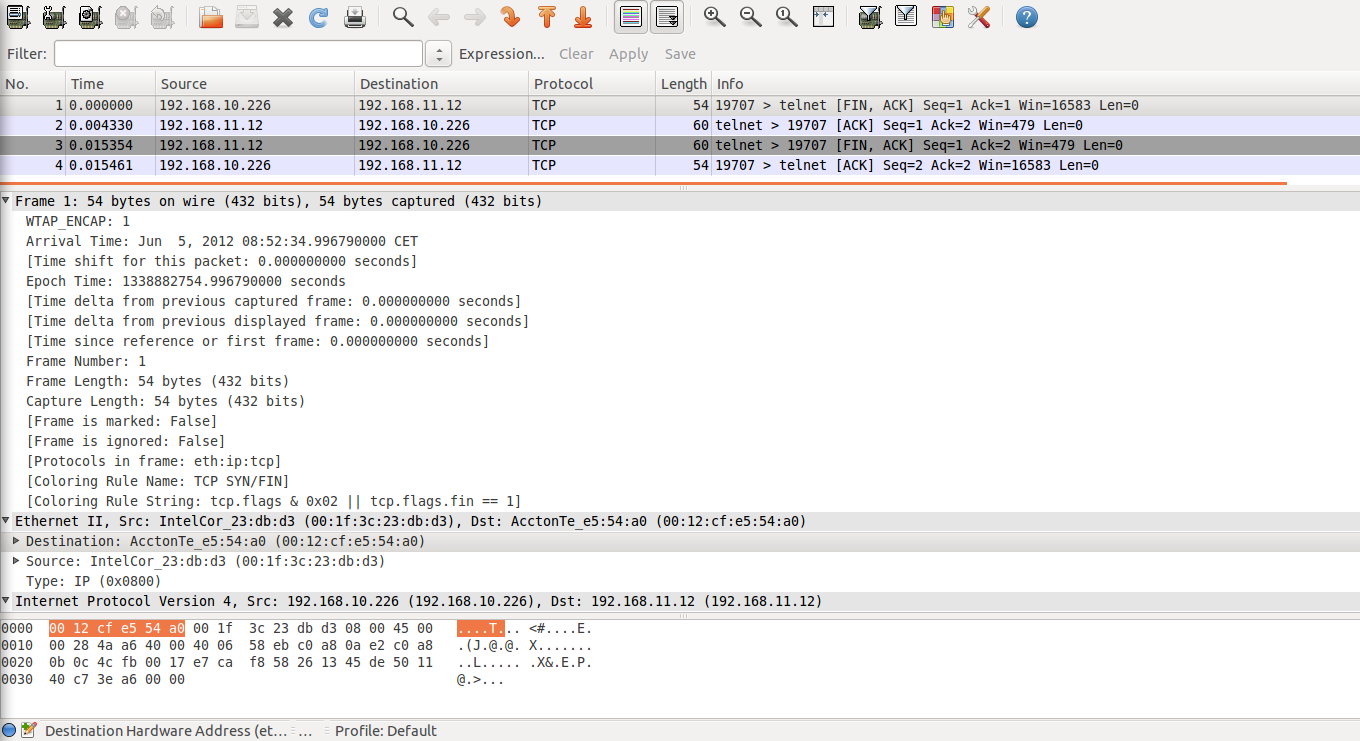Start a new live capture icon
1360x741 pixels.
[x=90, y=17]
